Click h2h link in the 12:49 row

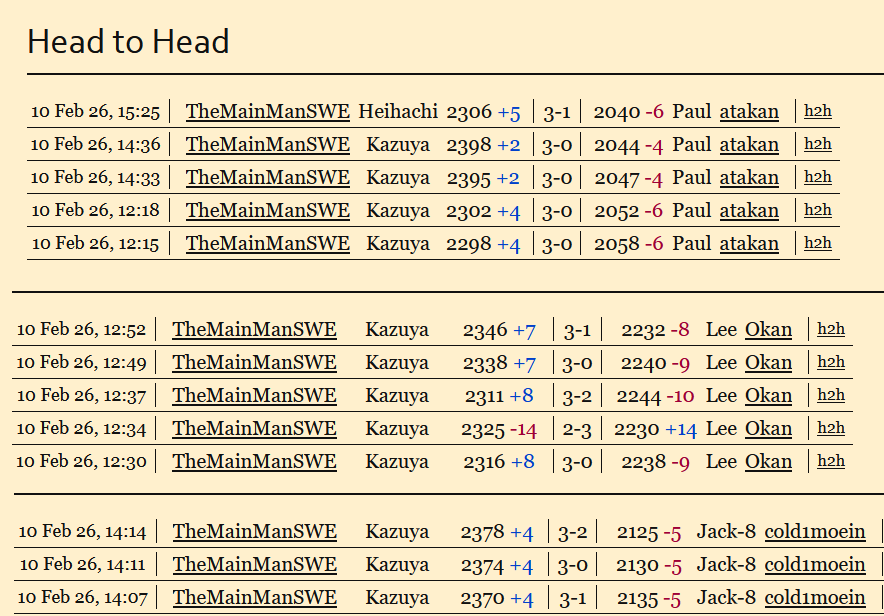click(x=831, y=362)
